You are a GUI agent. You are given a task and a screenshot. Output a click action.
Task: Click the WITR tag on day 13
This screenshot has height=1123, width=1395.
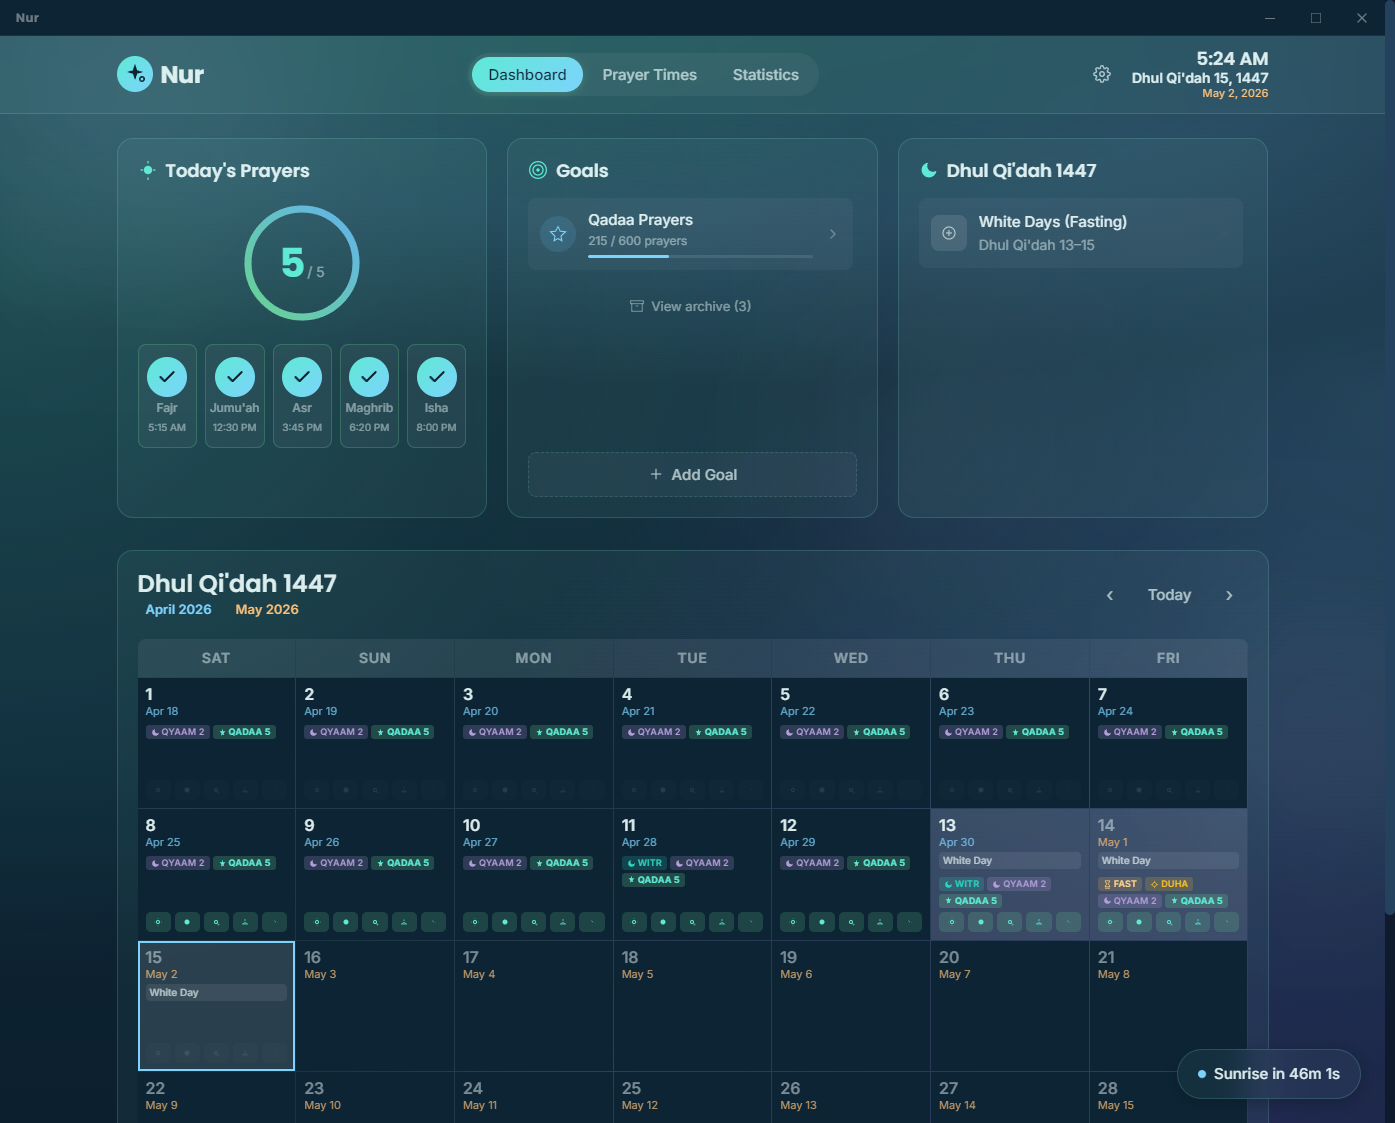(x=962, y=884)
